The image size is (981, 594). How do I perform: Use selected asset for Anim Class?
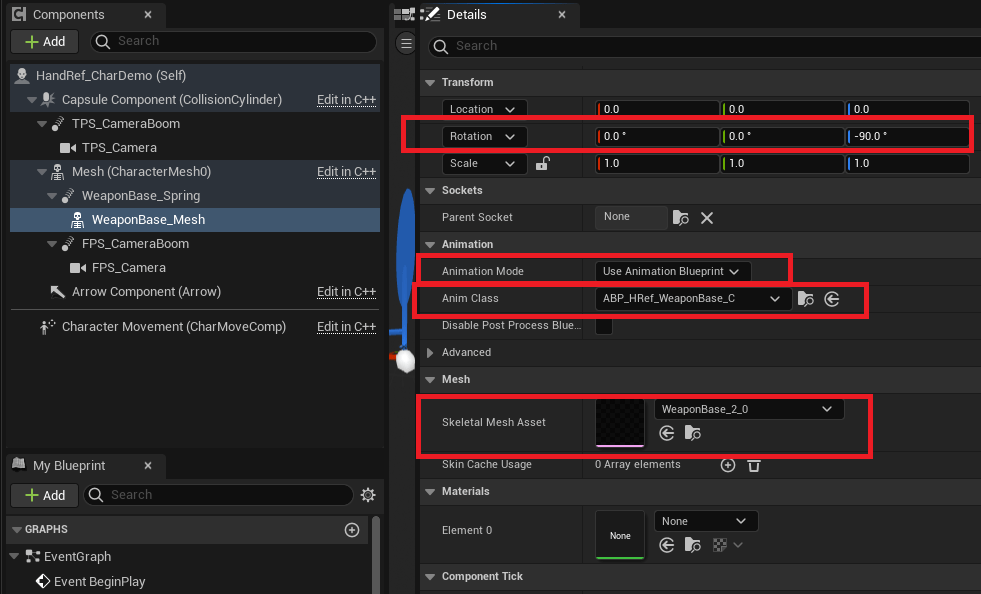click(831, 299)
